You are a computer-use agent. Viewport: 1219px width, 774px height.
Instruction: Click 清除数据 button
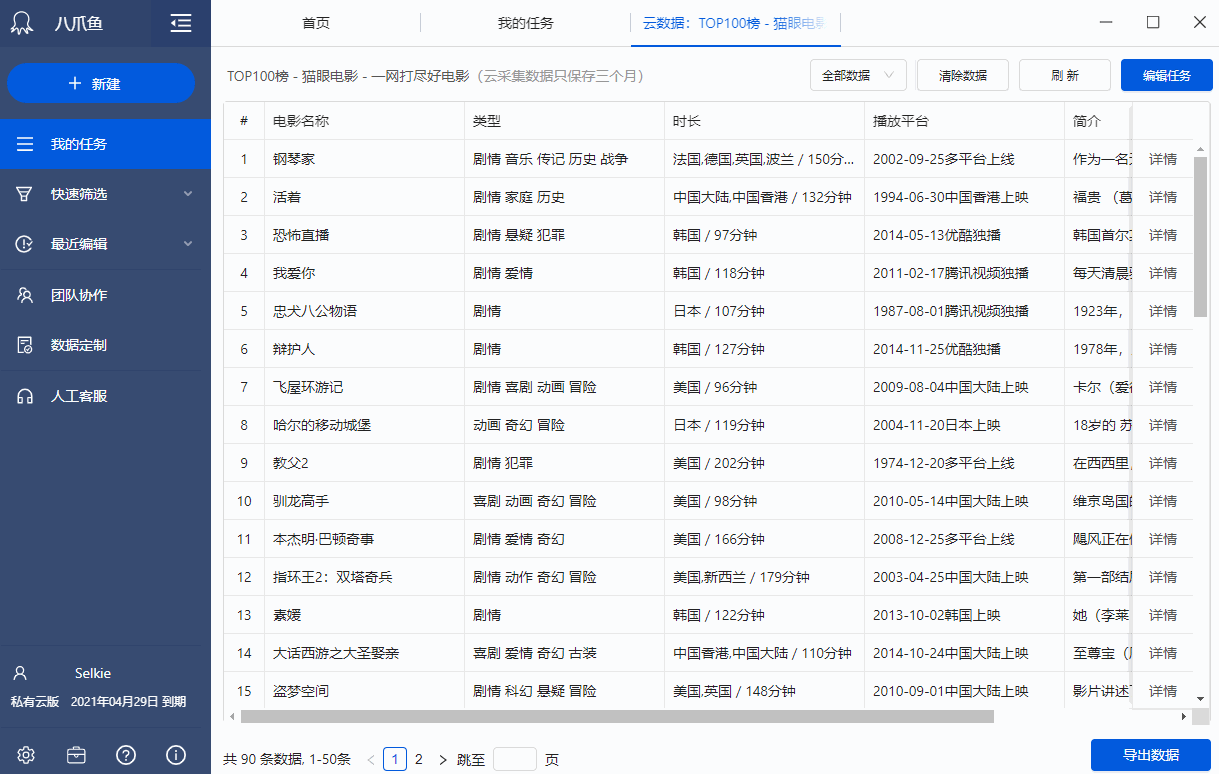[963, 75]
